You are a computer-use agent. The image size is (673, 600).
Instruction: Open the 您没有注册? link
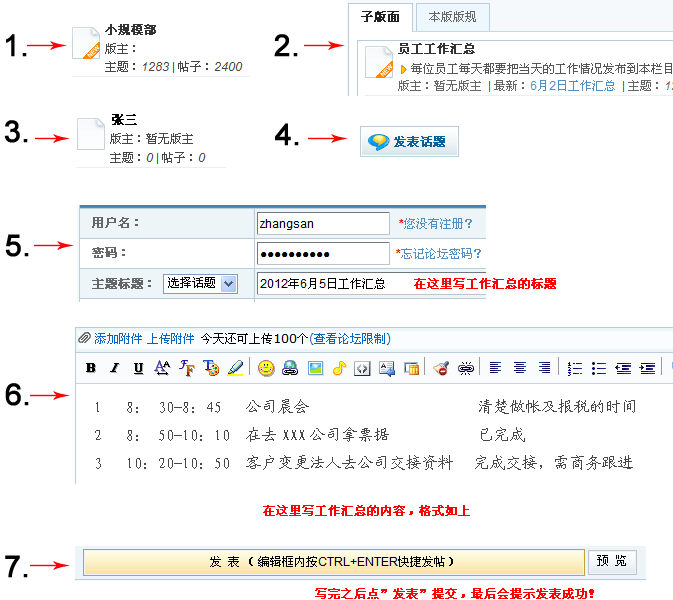(437, 223)
